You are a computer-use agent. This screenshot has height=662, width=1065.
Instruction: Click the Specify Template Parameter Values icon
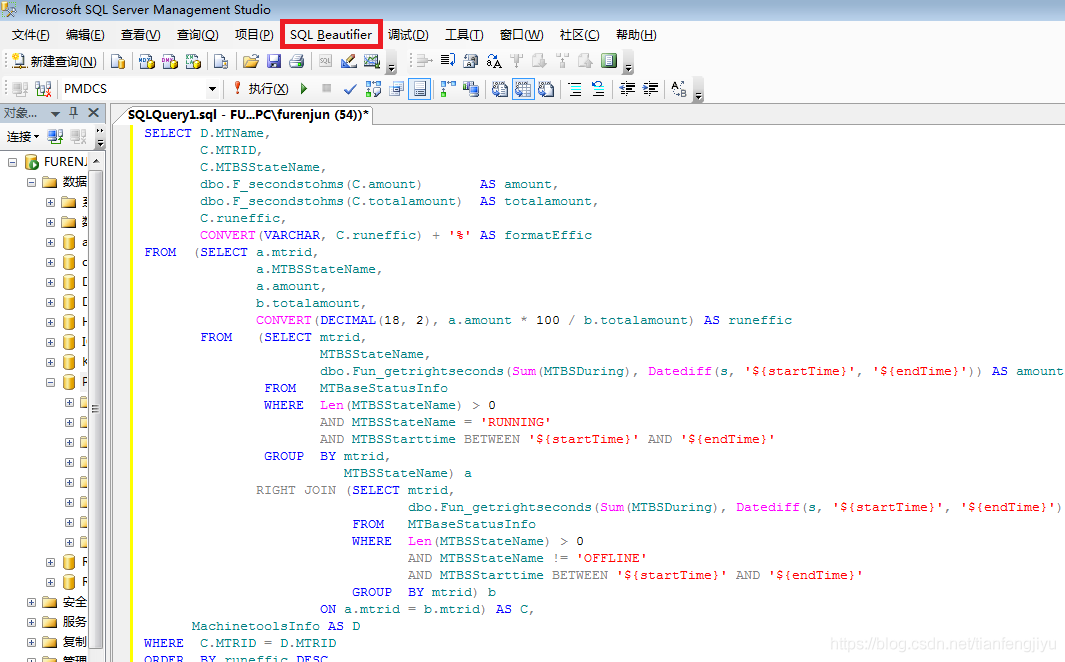tap(679, 89)
